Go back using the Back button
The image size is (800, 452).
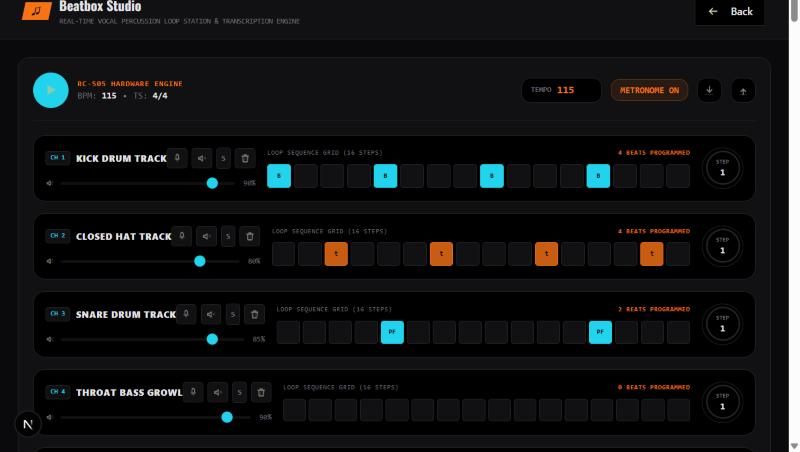coord(730,12)
